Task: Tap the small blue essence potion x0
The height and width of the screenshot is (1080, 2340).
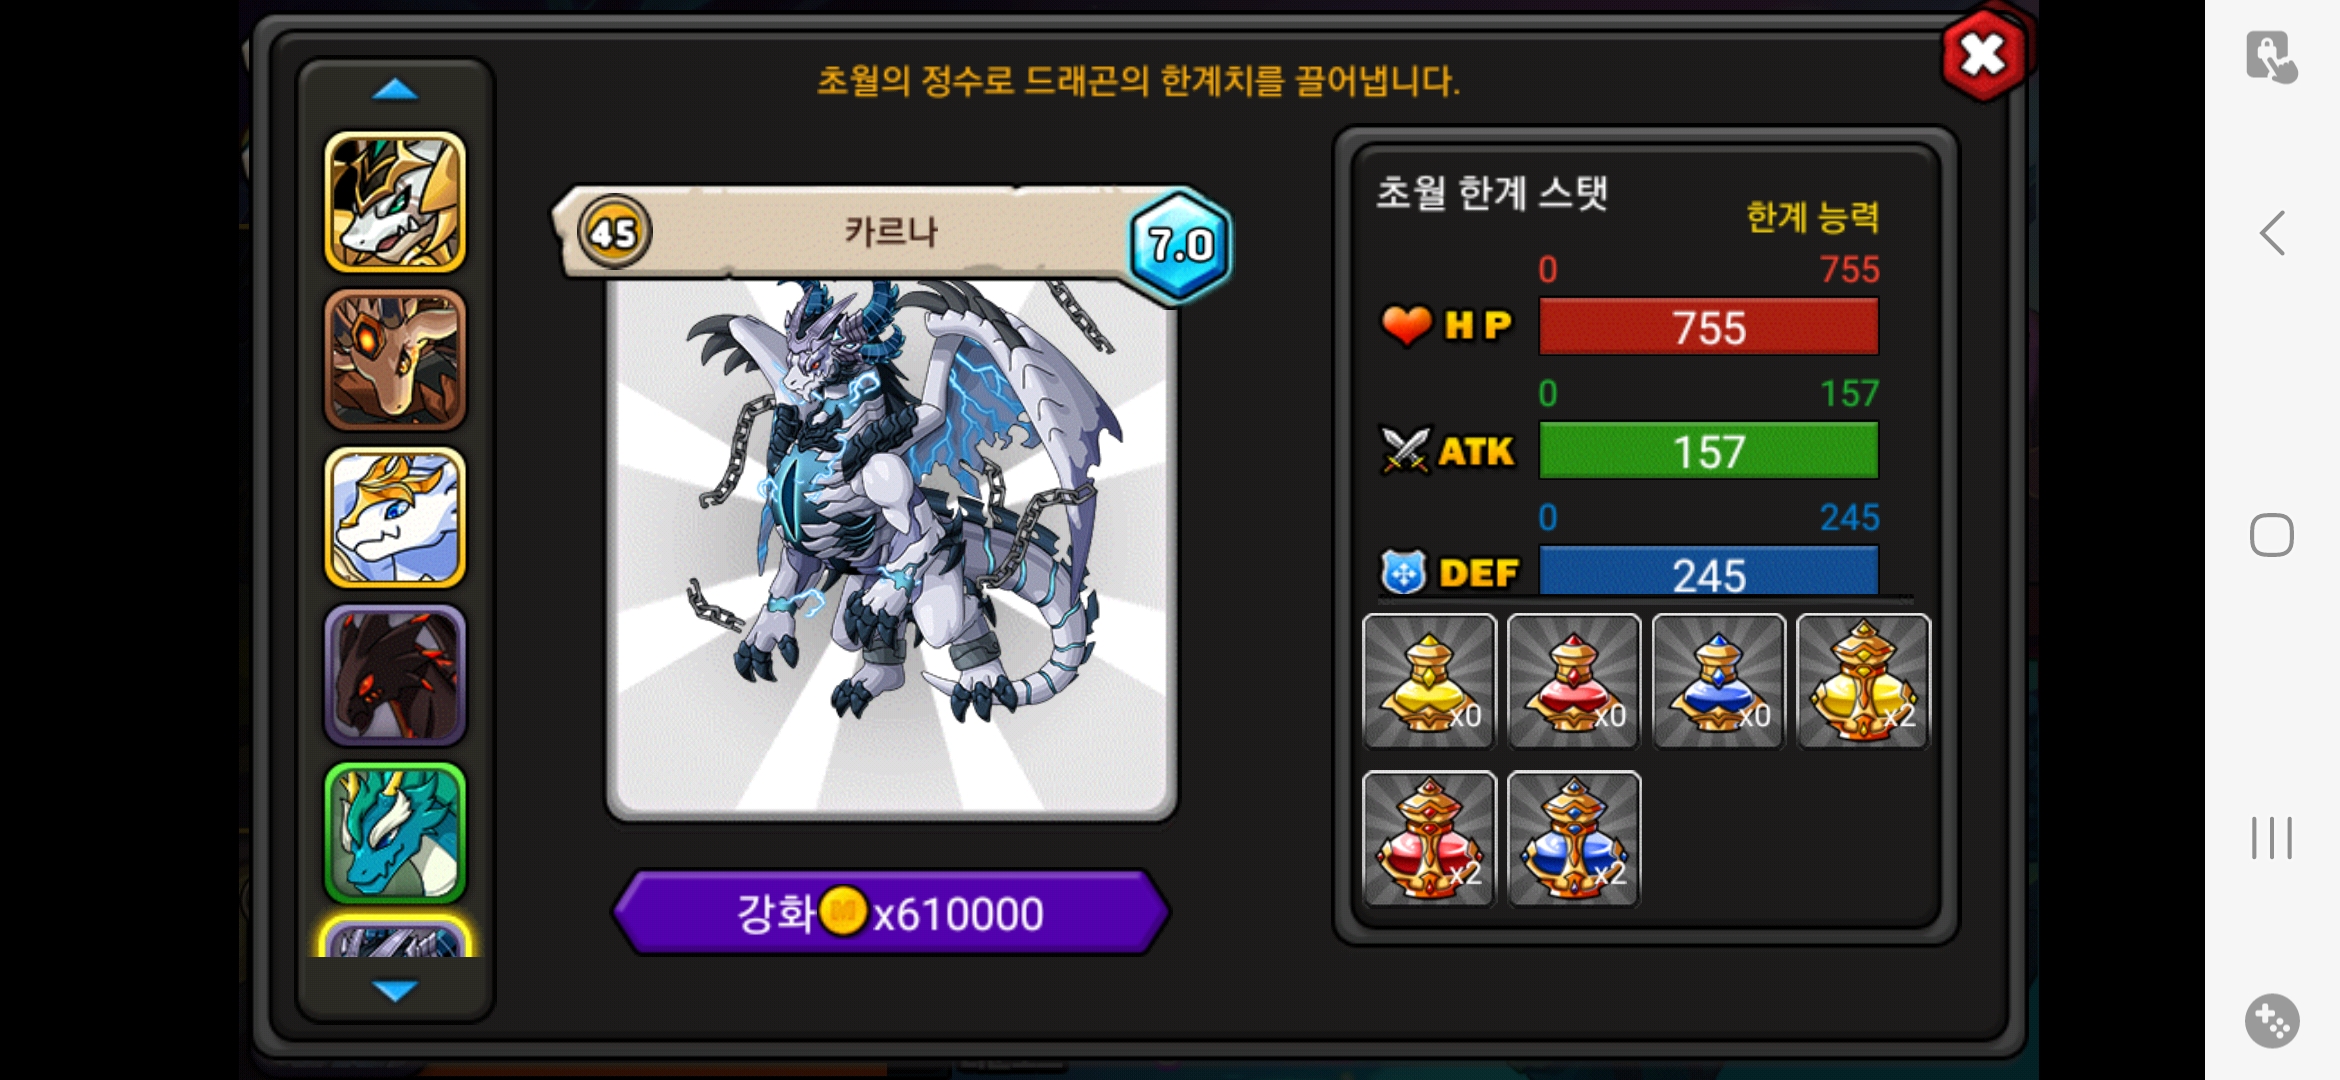Action: pos(1718,681)
